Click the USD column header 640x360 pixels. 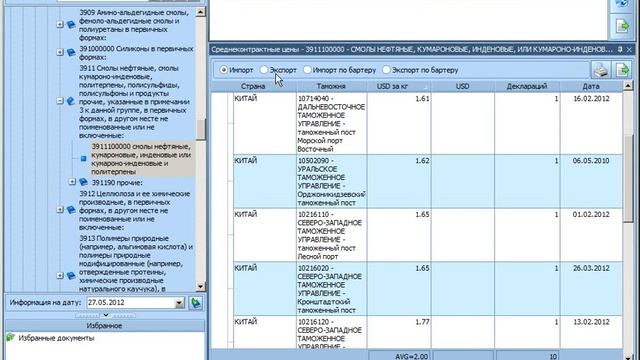[x=462, y=86]
